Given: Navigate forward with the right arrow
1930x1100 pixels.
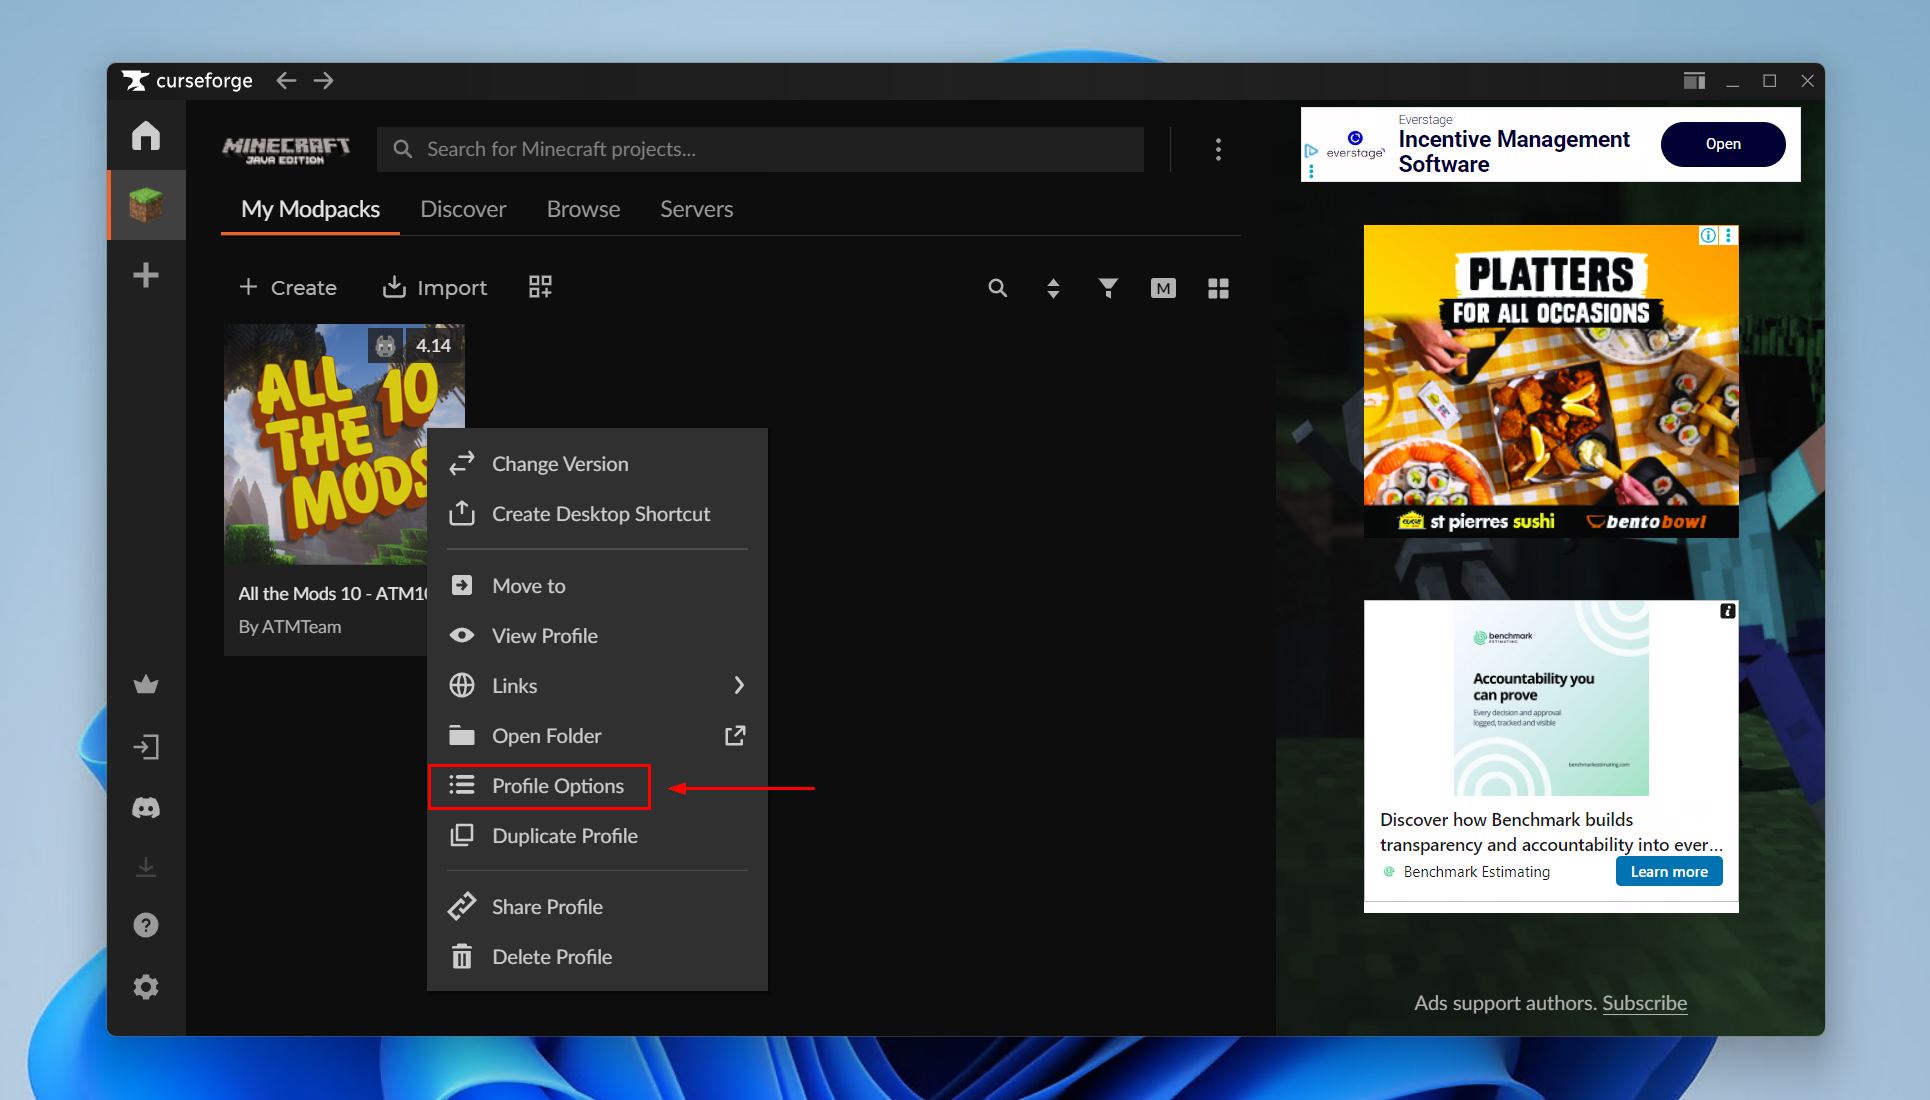Looking at the screenshot, I should (x=323, y=80).
